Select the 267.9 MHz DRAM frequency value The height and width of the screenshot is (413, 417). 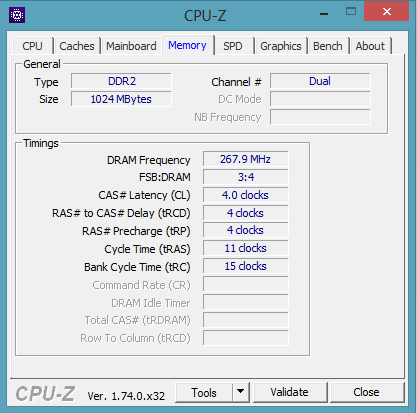pyautogui.click(x=246, y=159)
